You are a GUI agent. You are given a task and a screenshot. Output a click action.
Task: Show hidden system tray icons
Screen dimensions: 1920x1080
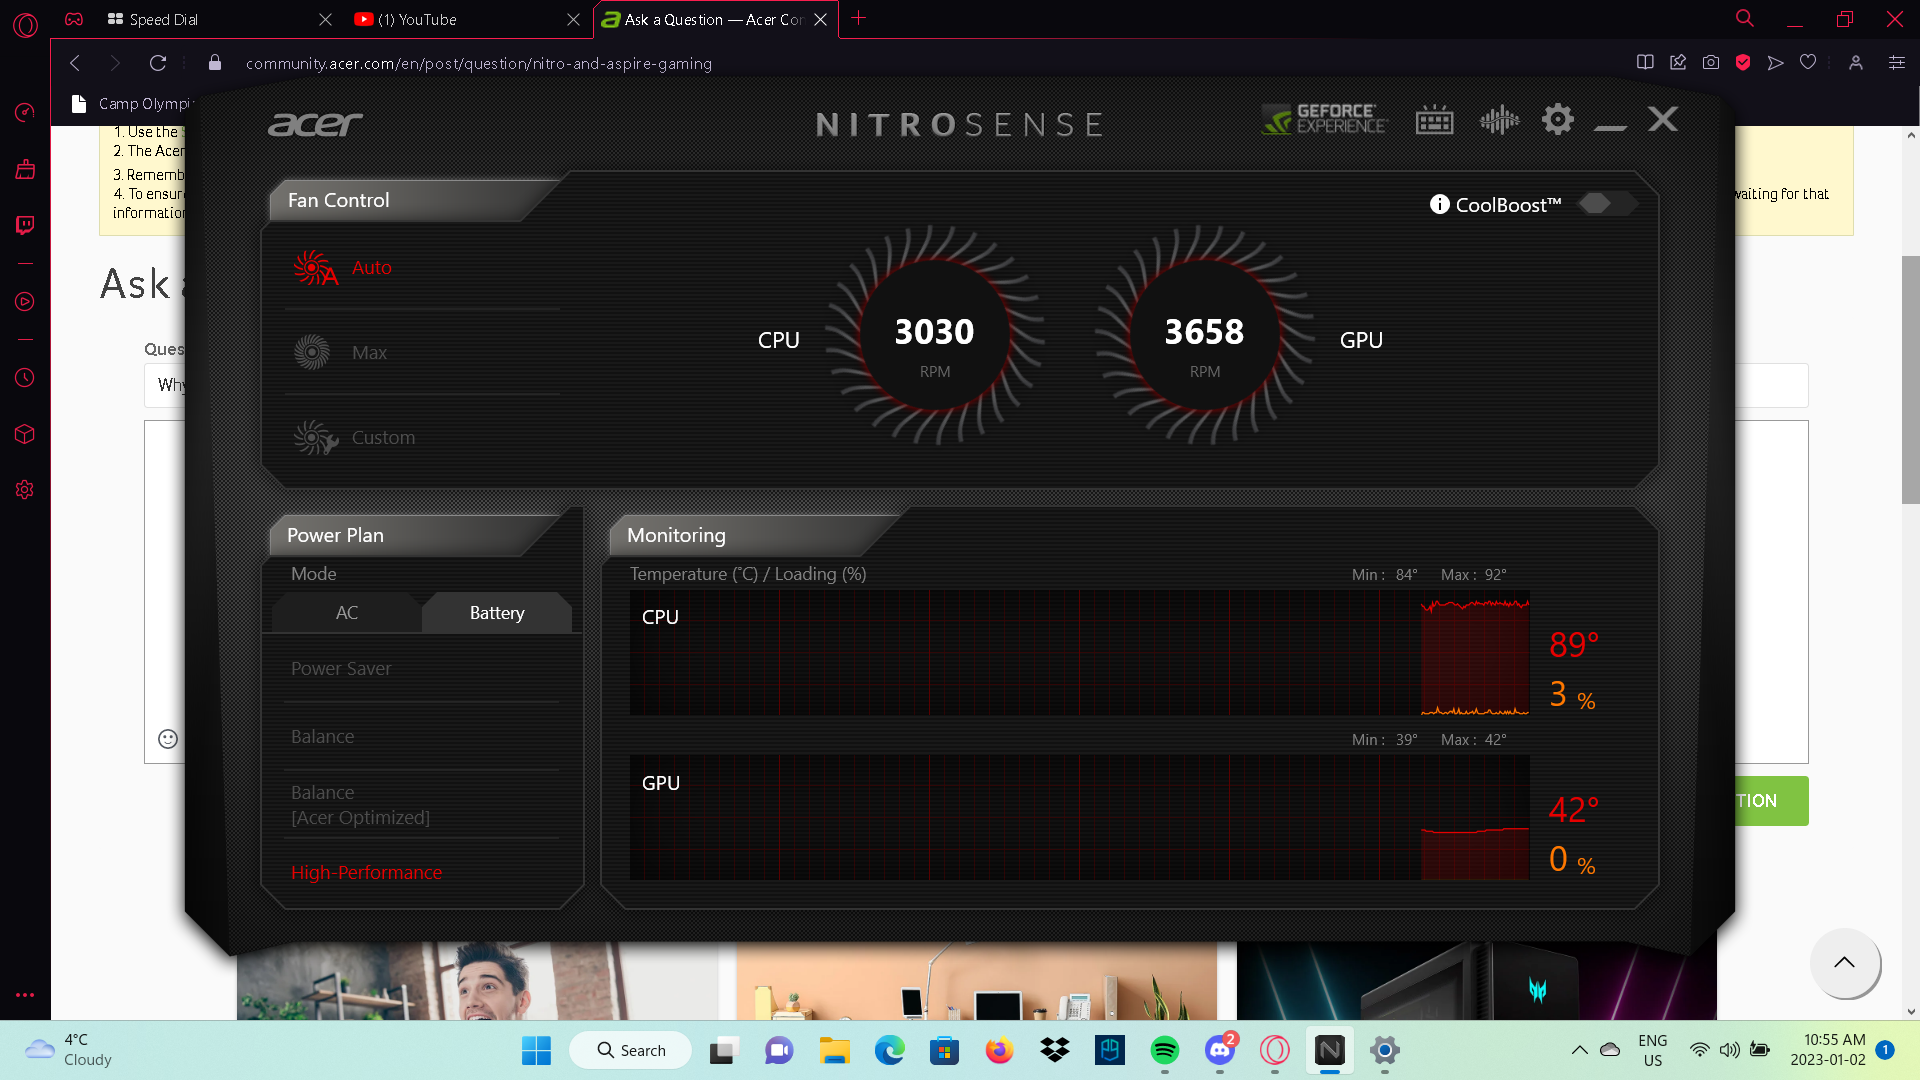point(1579,1050)
